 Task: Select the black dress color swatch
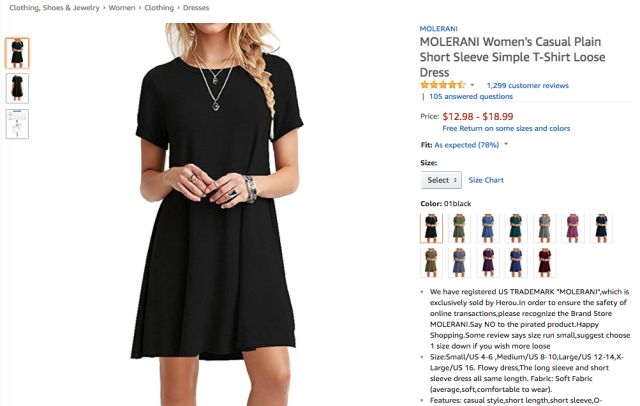coord(431,228)
